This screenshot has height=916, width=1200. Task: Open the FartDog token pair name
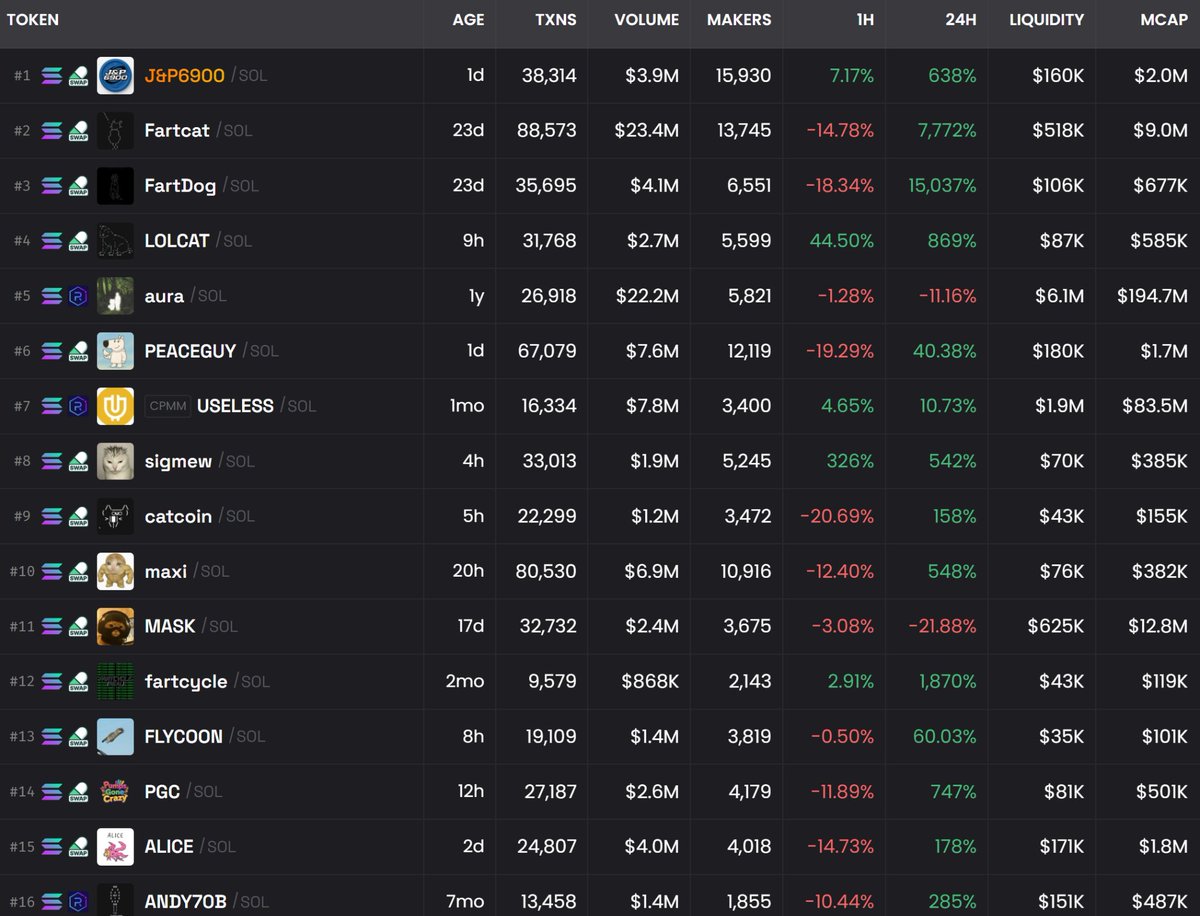180,186
